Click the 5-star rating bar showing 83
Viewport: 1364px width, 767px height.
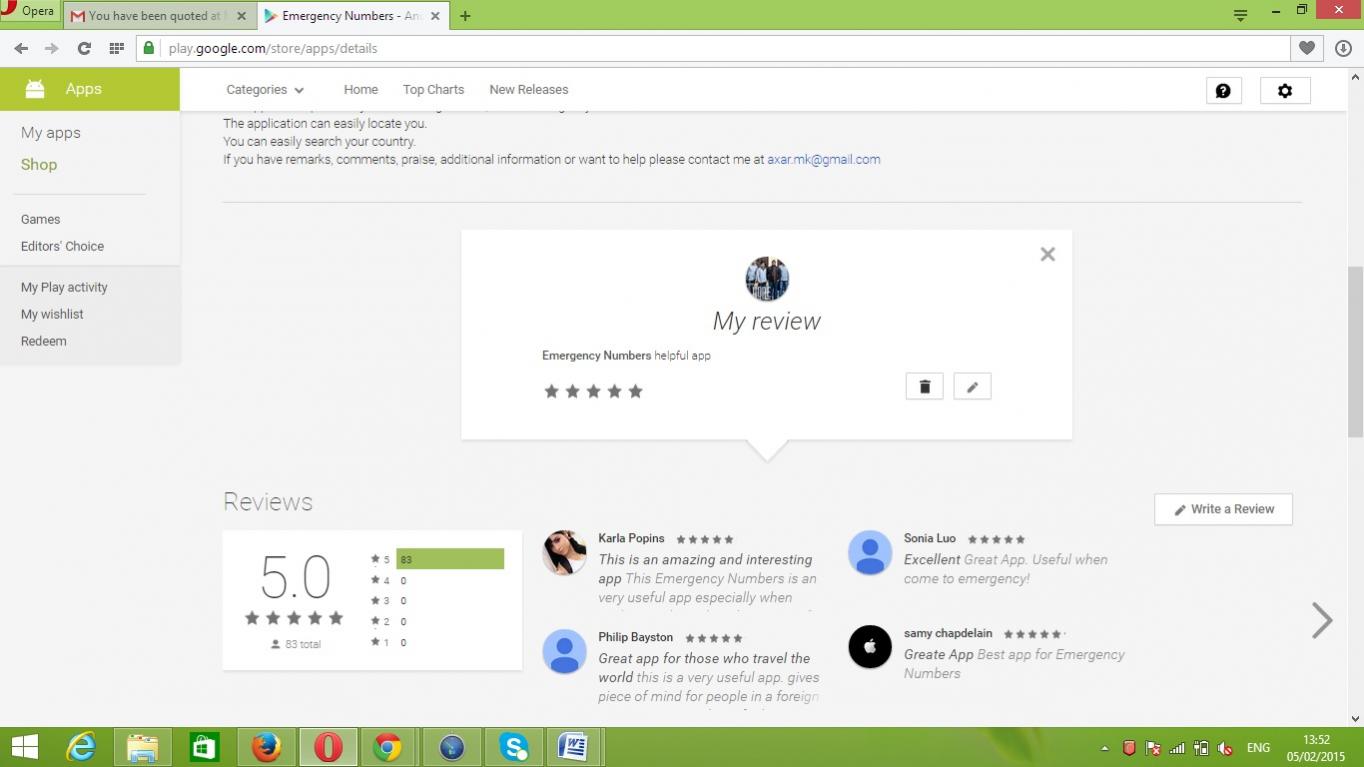pyautogui.click(x=450, y=559)
